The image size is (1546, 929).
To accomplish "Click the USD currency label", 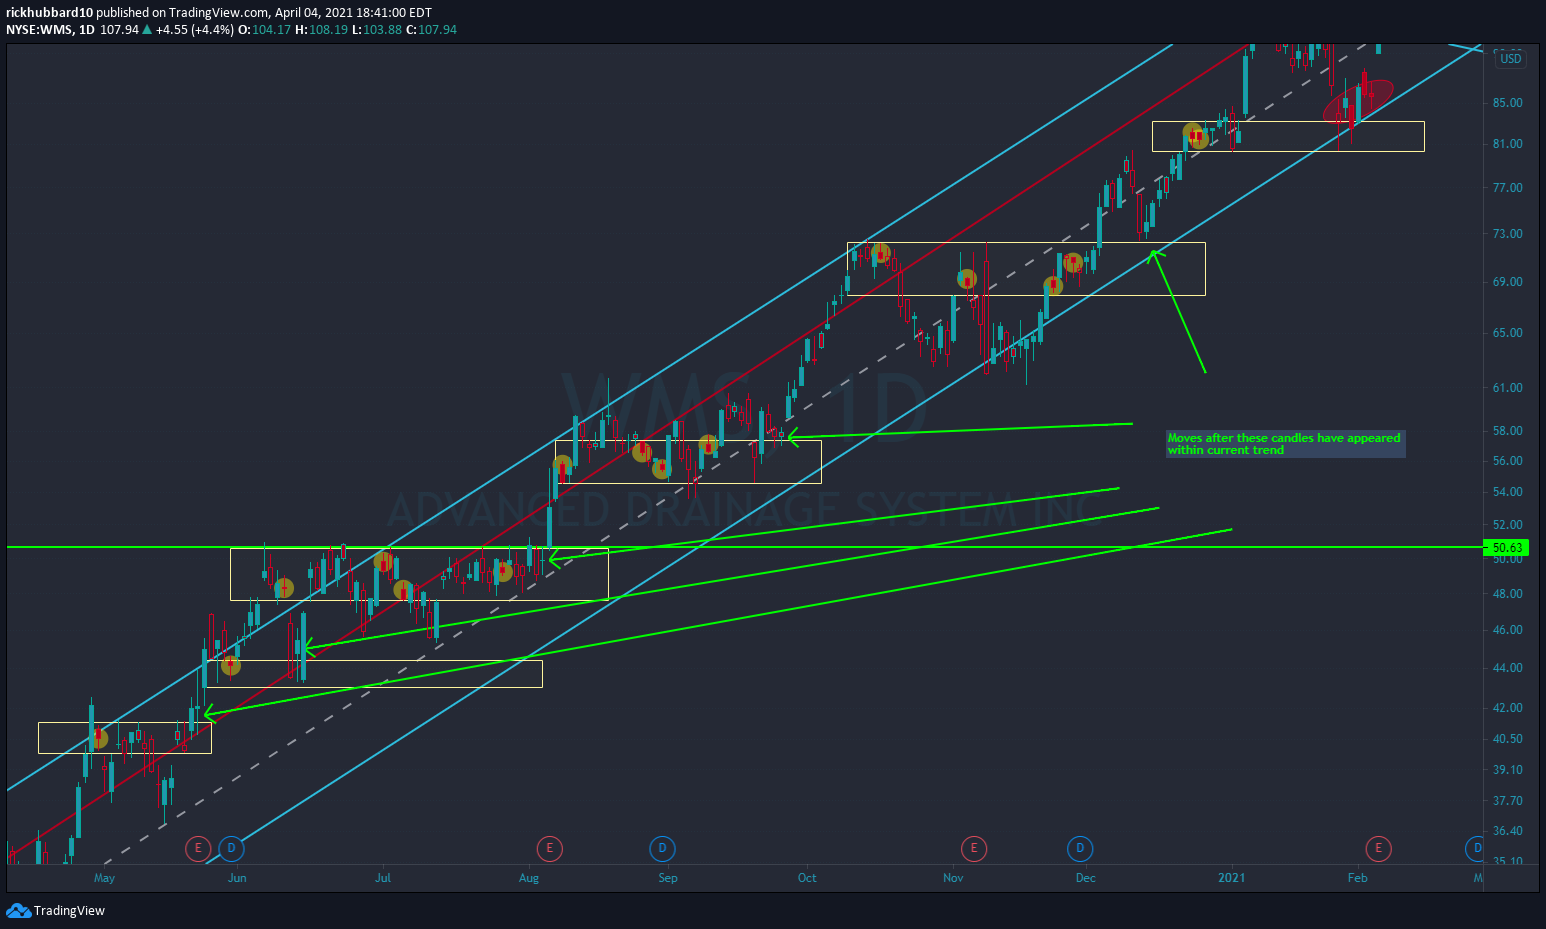I will click(x=1510, y=59).
